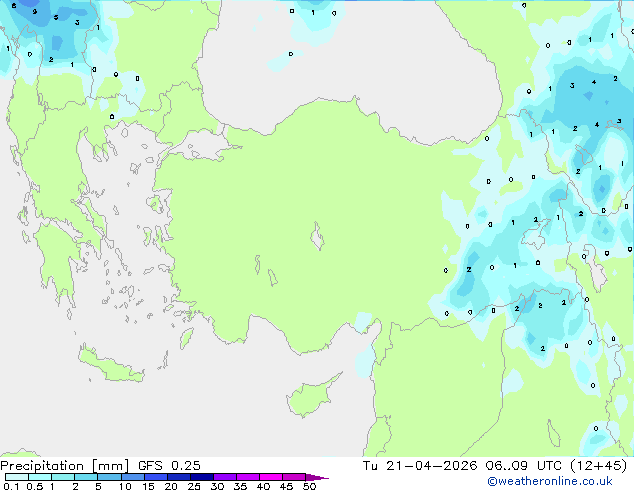This screenshot has height=490, width=634.
Task: Select the 40–45 mm magenta swatch
Action: [x=271, y=477]
